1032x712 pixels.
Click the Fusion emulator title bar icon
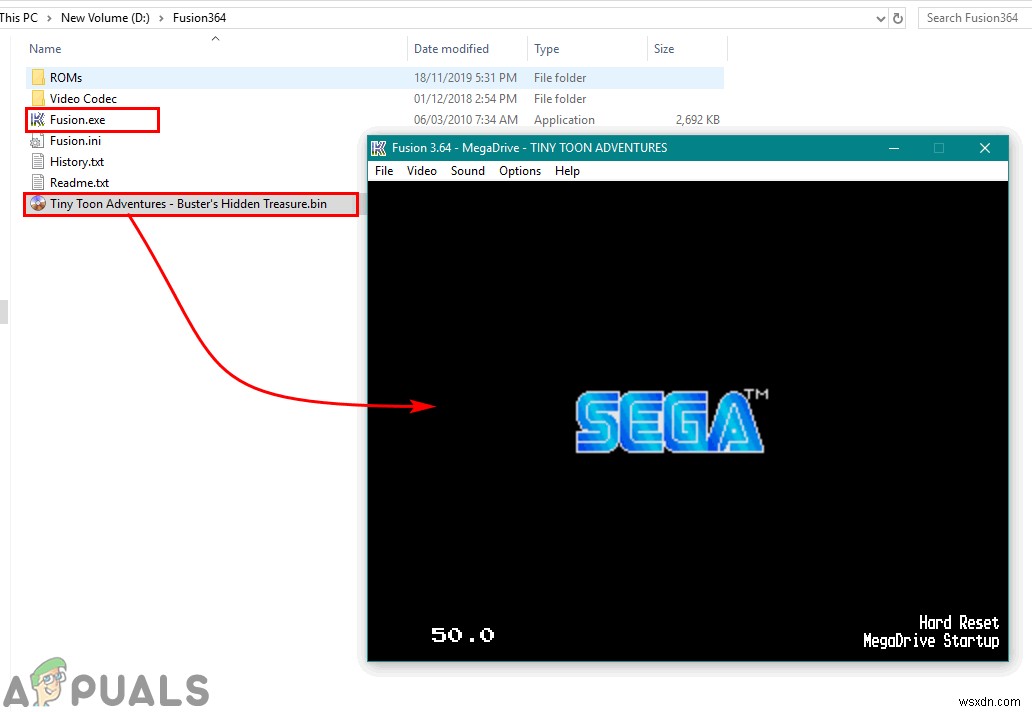pyautogui.click(x=379, y=147)
